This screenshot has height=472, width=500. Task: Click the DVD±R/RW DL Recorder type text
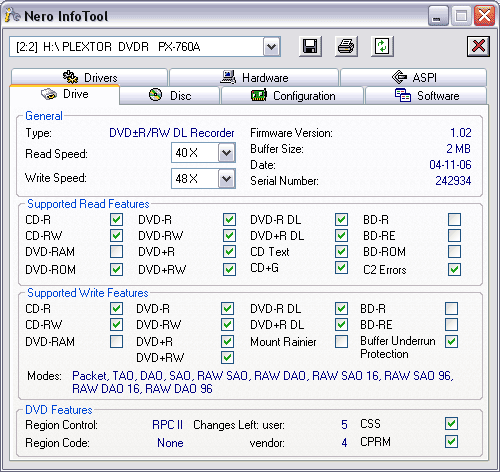pyautogui.click(x=172, y=133)
